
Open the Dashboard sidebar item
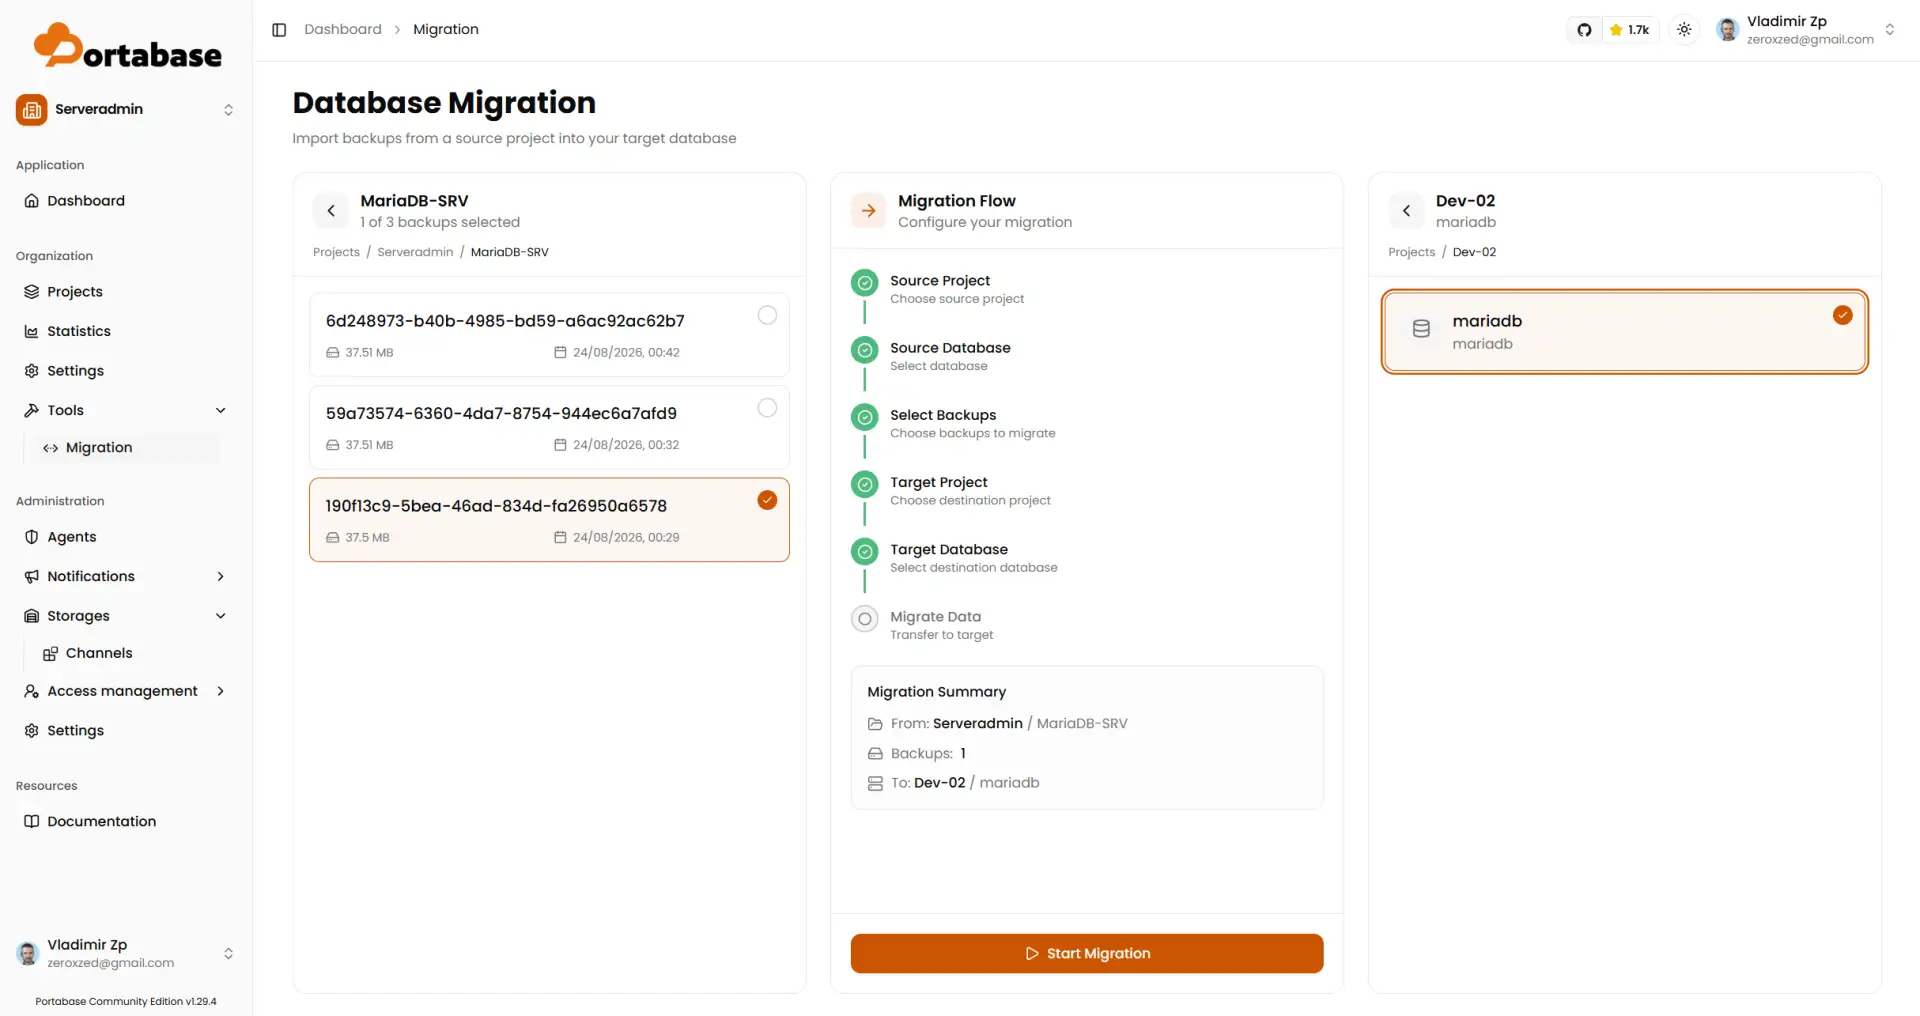[x=126, y=201]
